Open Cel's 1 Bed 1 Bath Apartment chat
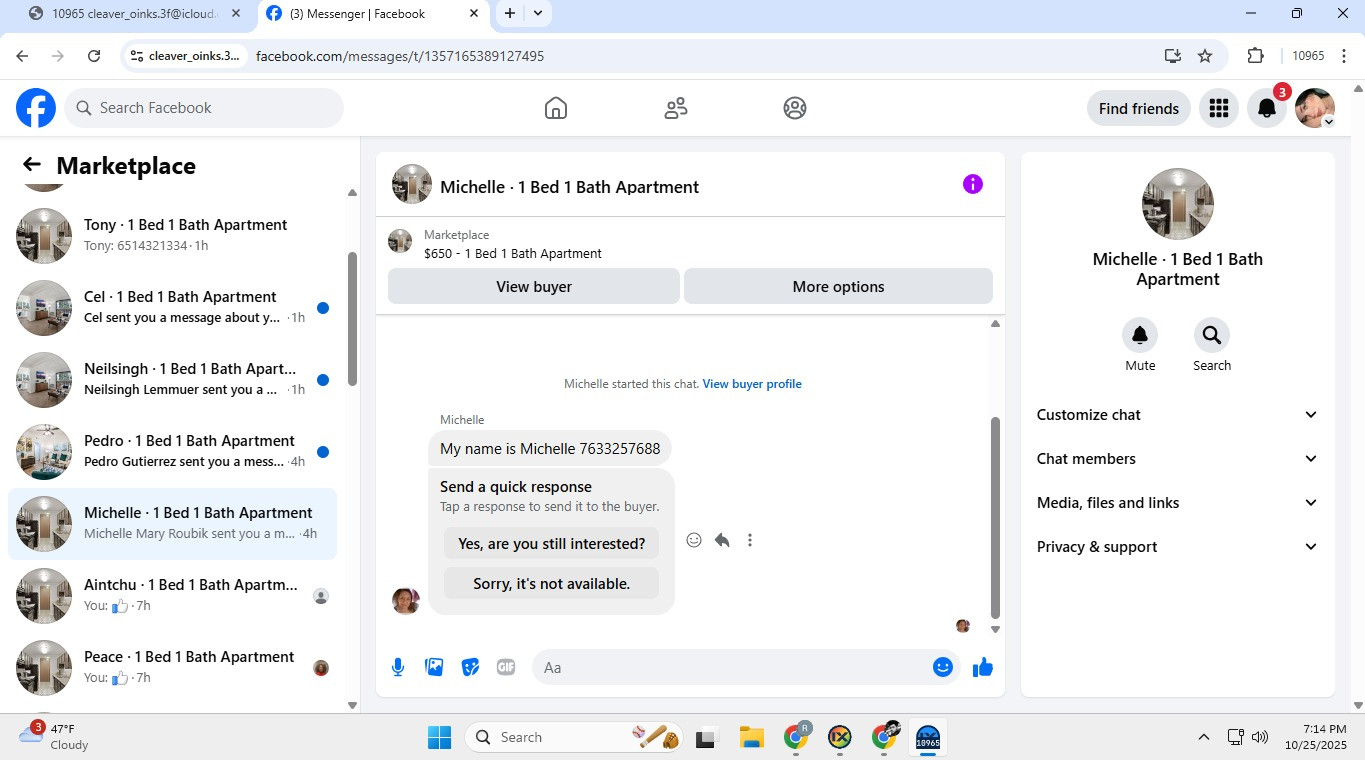Viewport: 1365px width, 760px height. pos(172,308)
